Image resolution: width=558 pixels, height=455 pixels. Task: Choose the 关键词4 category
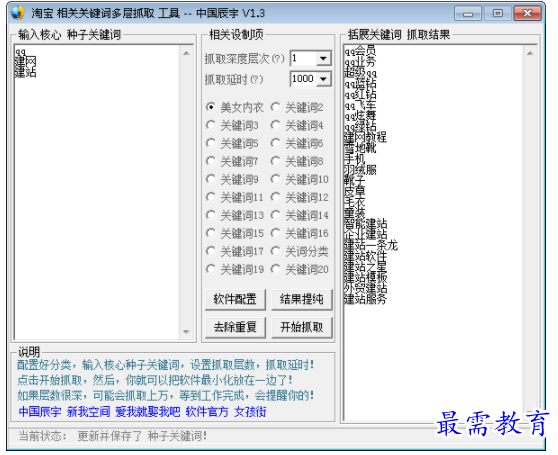tap(275, 125)
